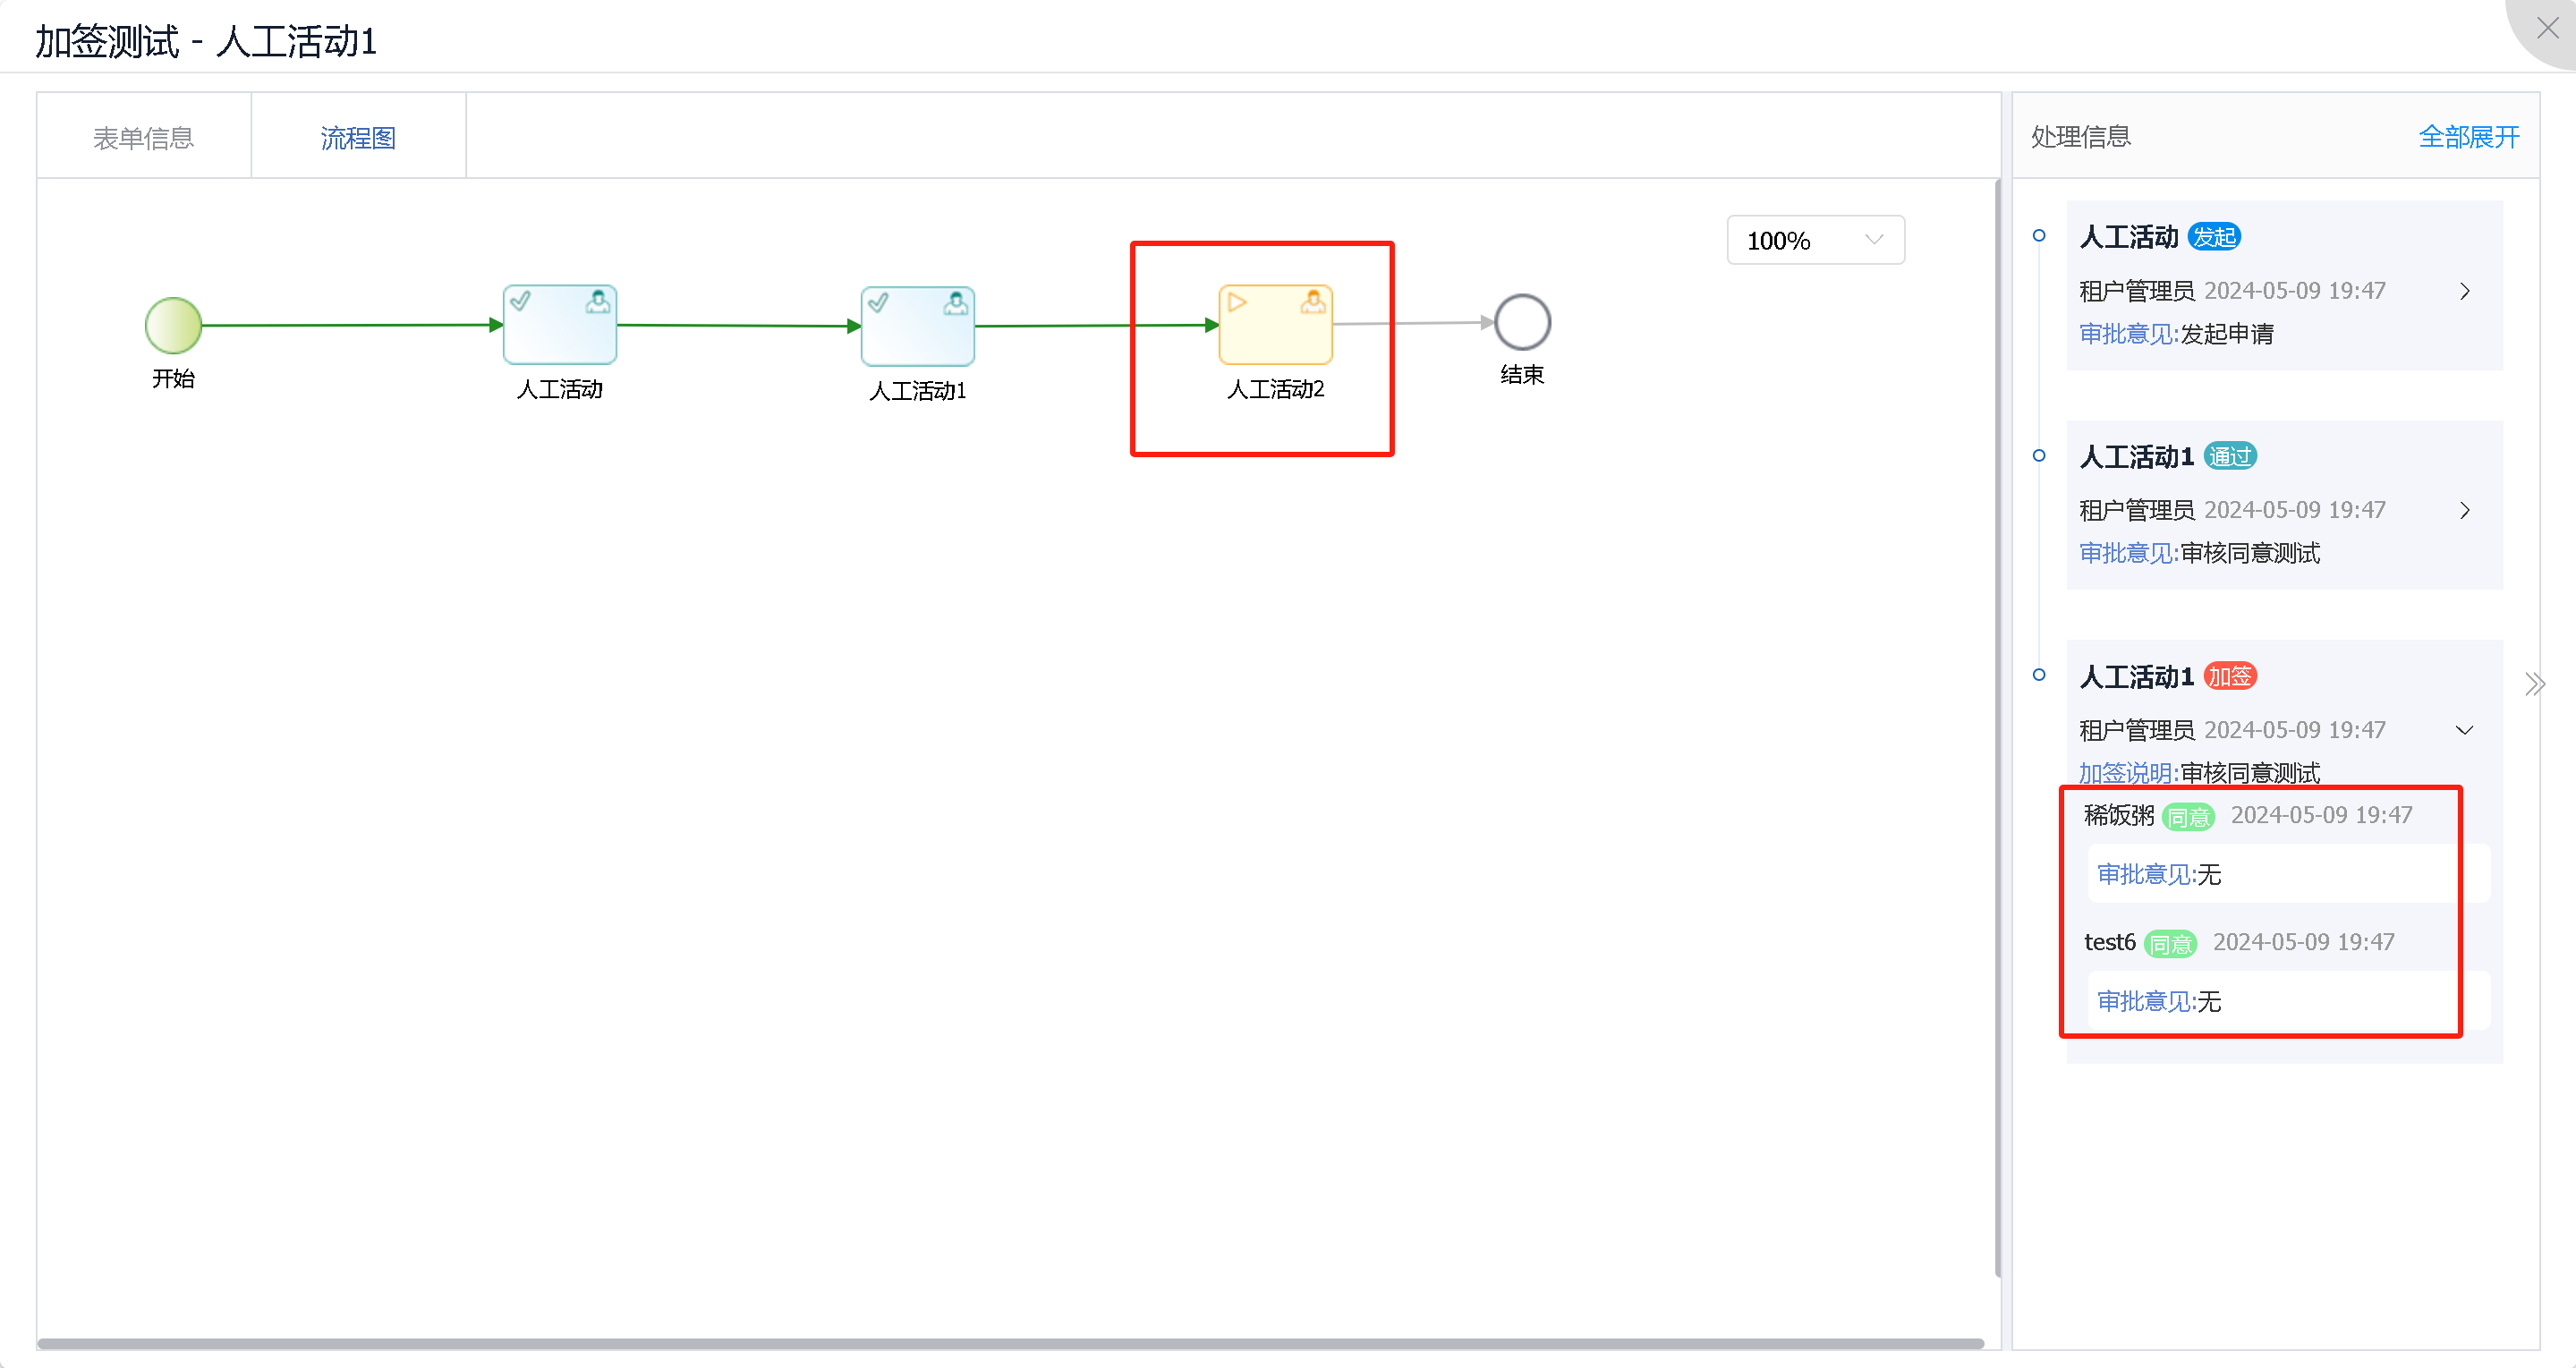
Task: Click the horizontal scrollbar at bottom
Action: point(1010,1343)
